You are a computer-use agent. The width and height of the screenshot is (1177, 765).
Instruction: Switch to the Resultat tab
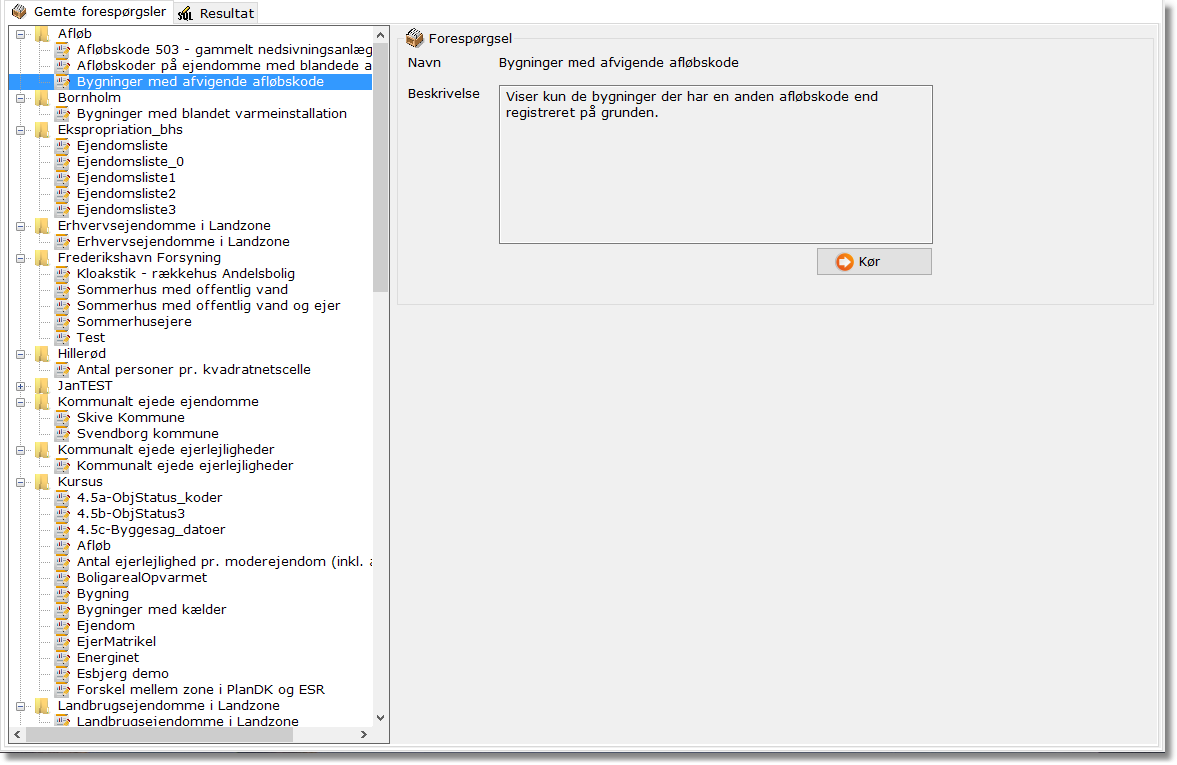(x=216, y=13)
